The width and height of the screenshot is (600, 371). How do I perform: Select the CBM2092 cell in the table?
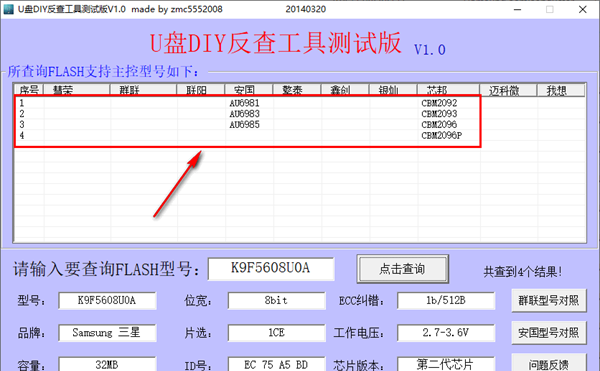(x=439, y=103)
